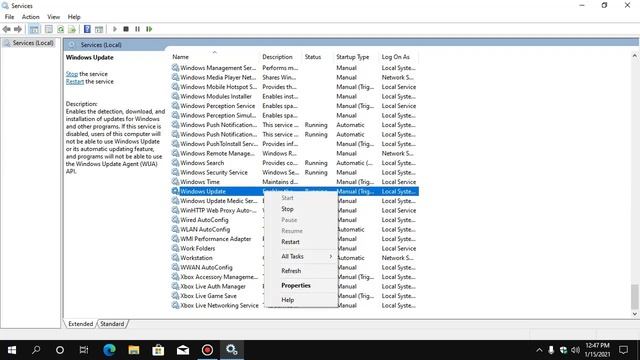Select the WinHTTP Web Proxy Auto service

pyautogui.click(x=218, y=210)
